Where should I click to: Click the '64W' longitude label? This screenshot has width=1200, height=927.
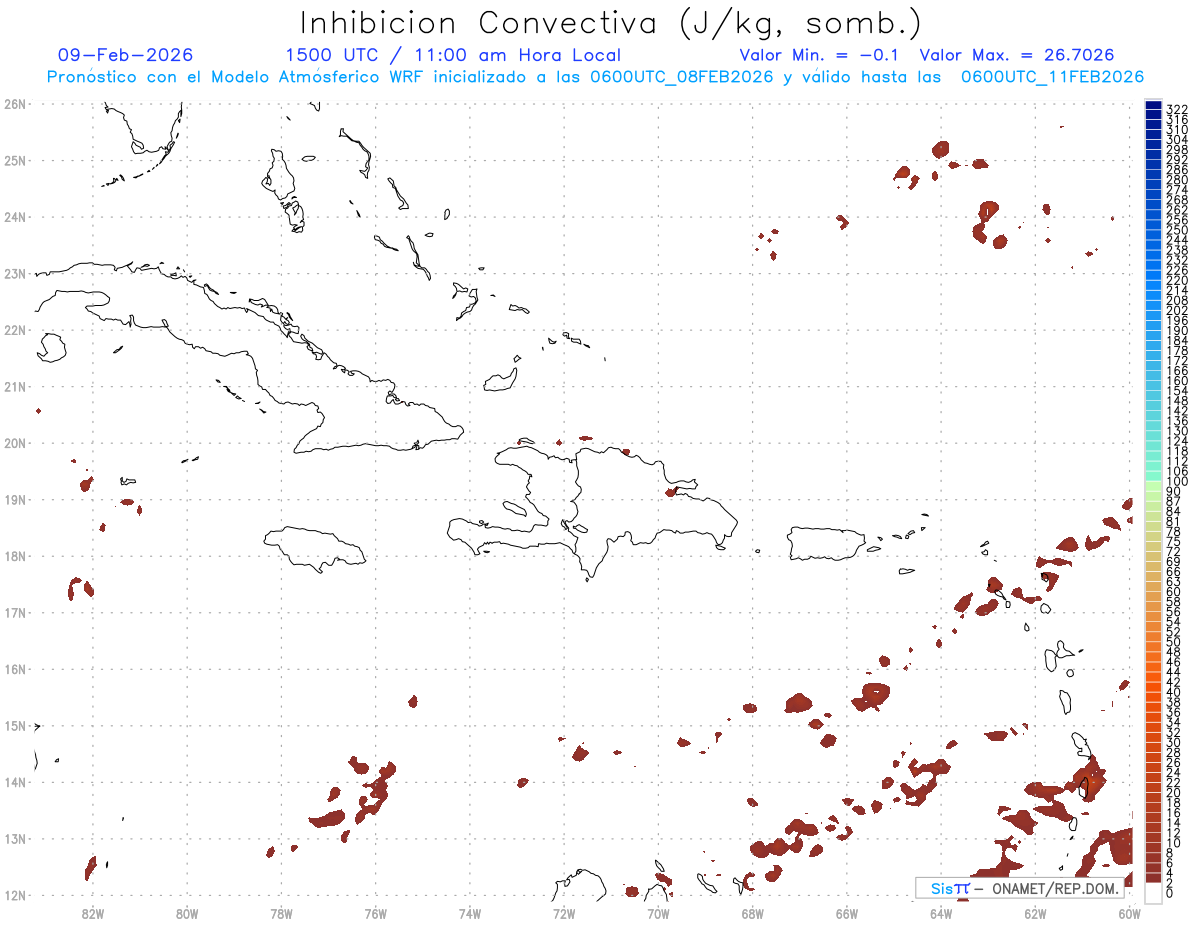point(941,912)
